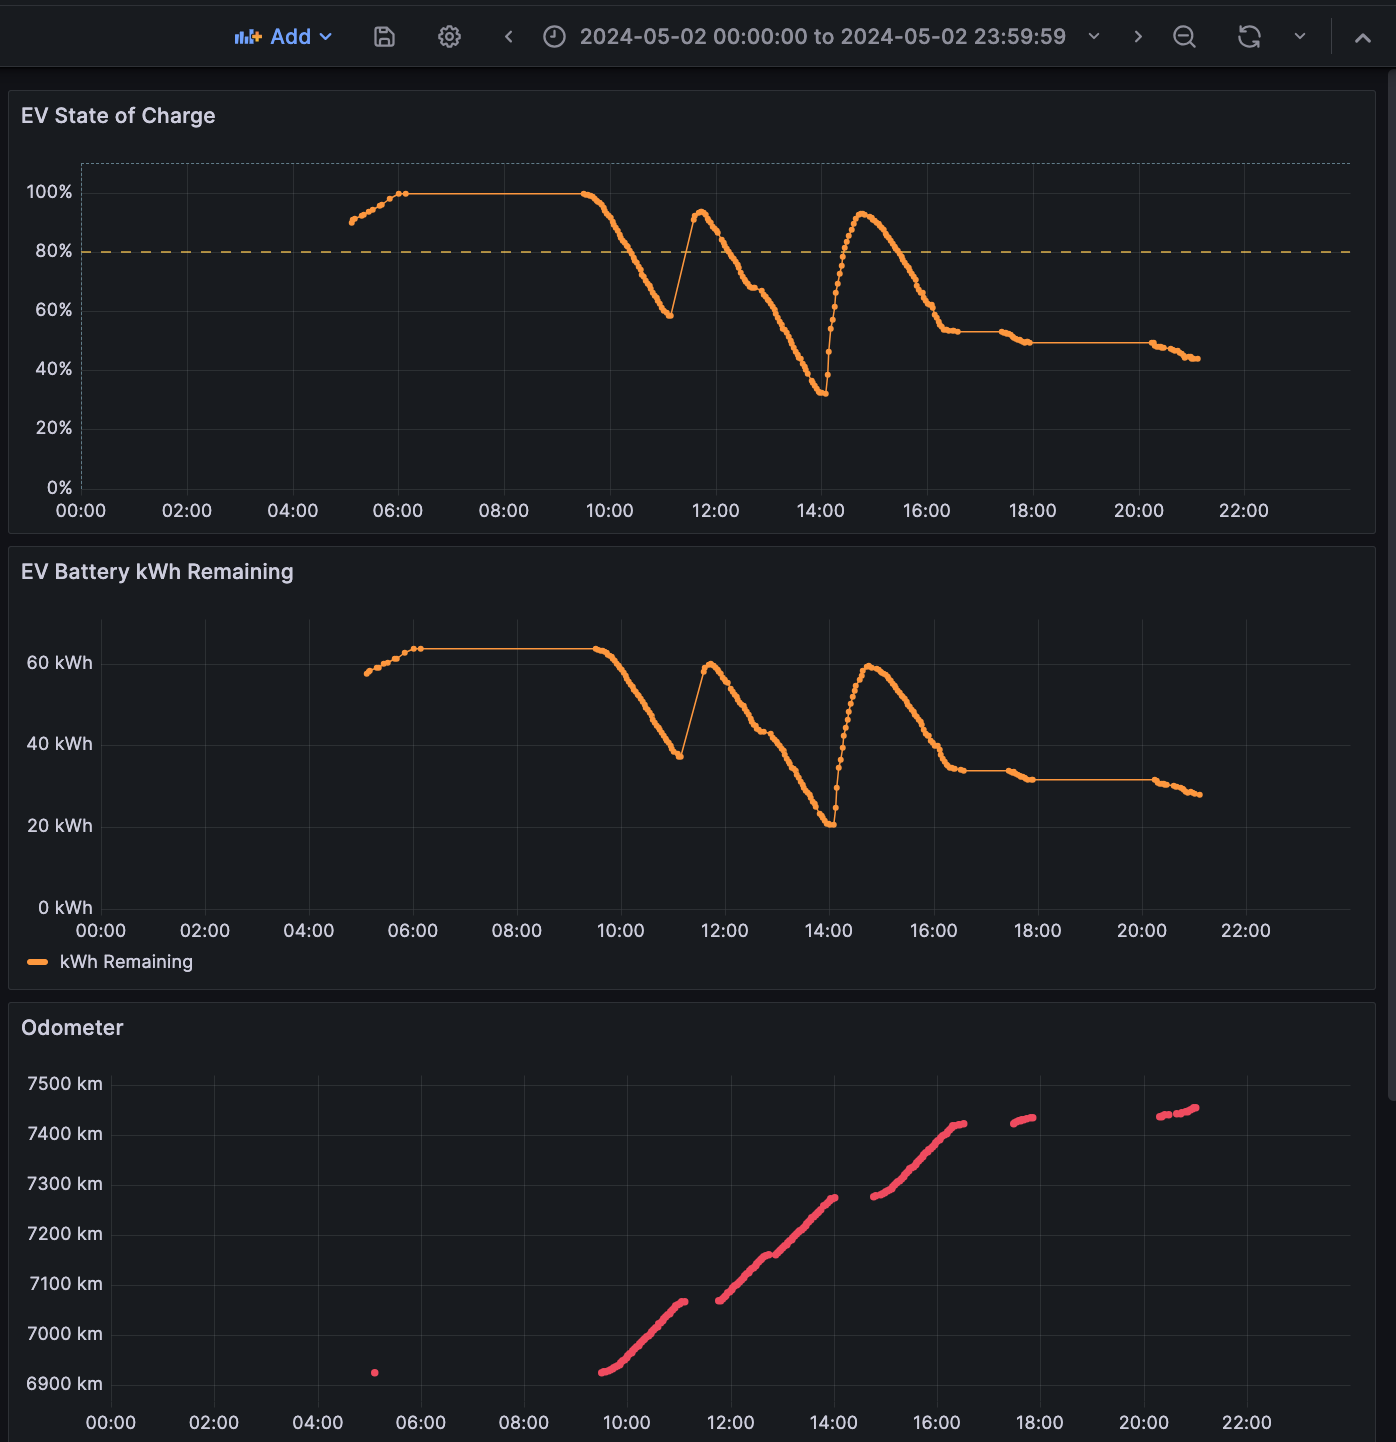Click the Save dashboard icon

click(384, 37)
